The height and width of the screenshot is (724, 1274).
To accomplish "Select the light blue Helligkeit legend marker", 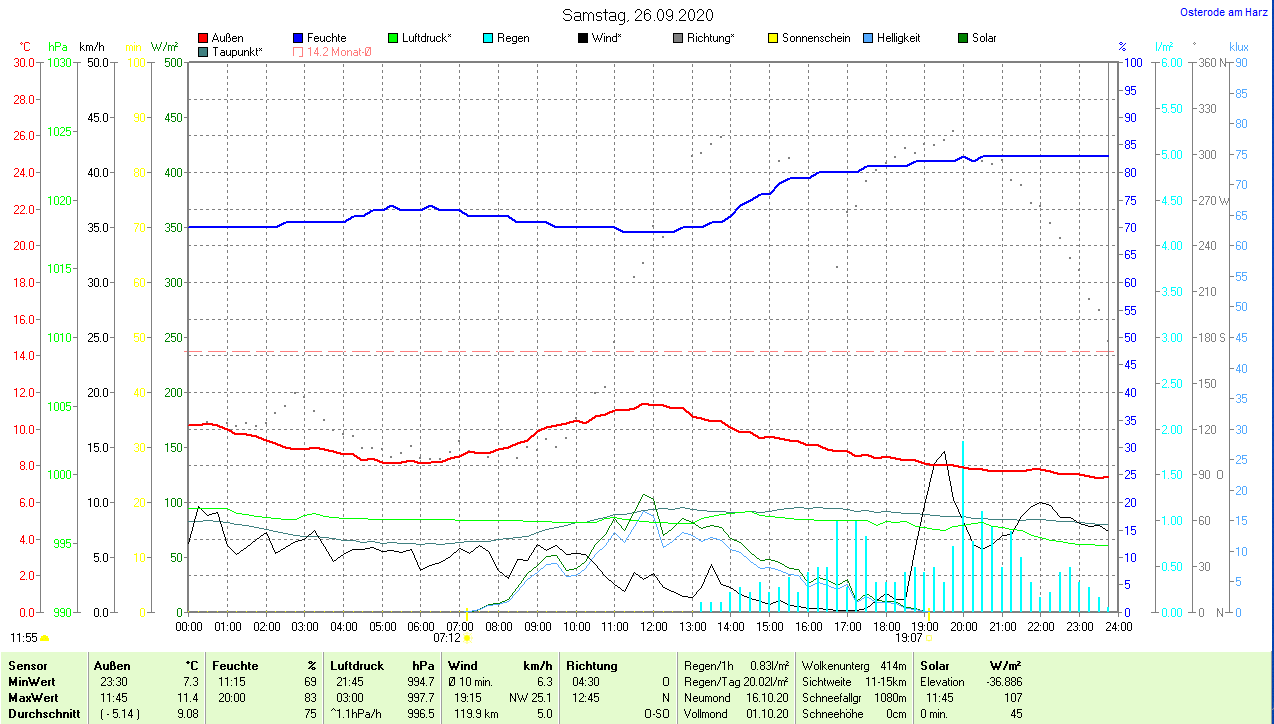I will (868, 39).
